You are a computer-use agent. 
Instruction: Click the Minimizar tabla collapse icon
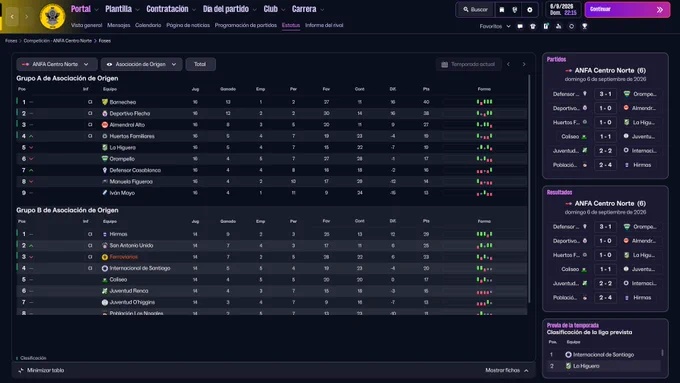[21, 370]
